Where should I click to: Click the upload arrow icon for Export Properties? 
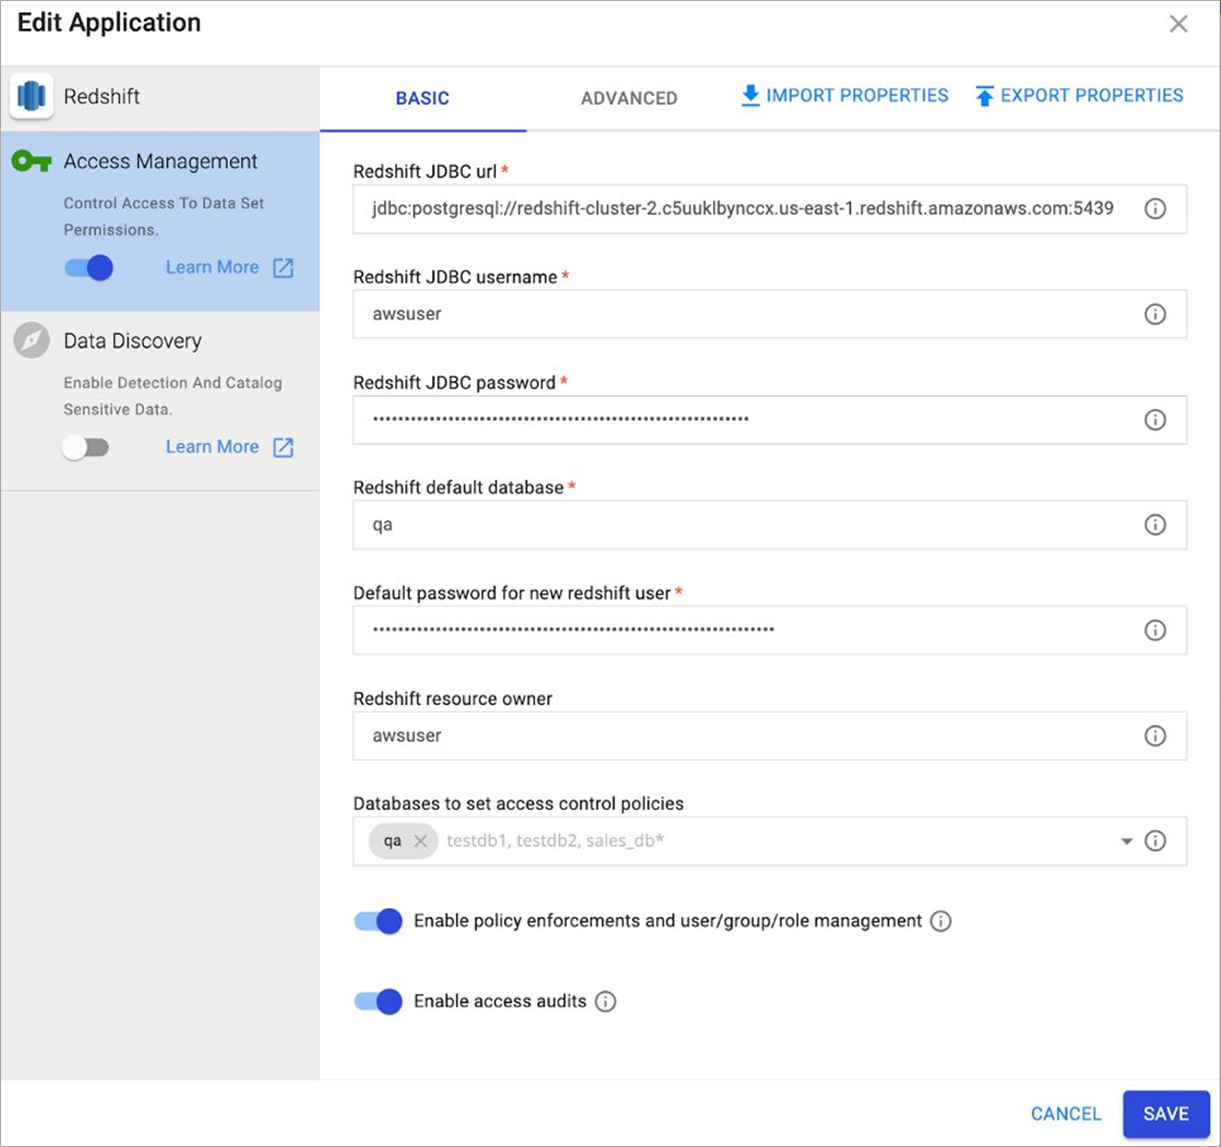pyautogui.click(x=984, y=96)
